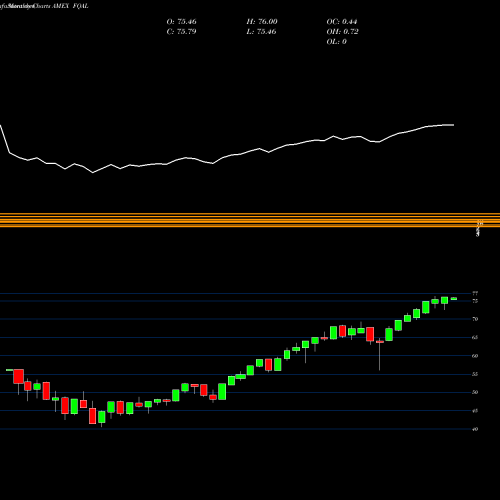500x500 pixels.
Task: Click the OC: 0.44 reading
Action: click(x=342, y=22)
